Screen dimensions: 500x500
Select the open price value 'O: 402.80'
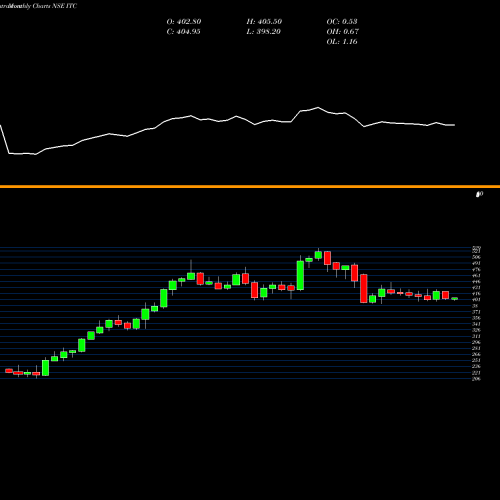click(x=184, y=21)
